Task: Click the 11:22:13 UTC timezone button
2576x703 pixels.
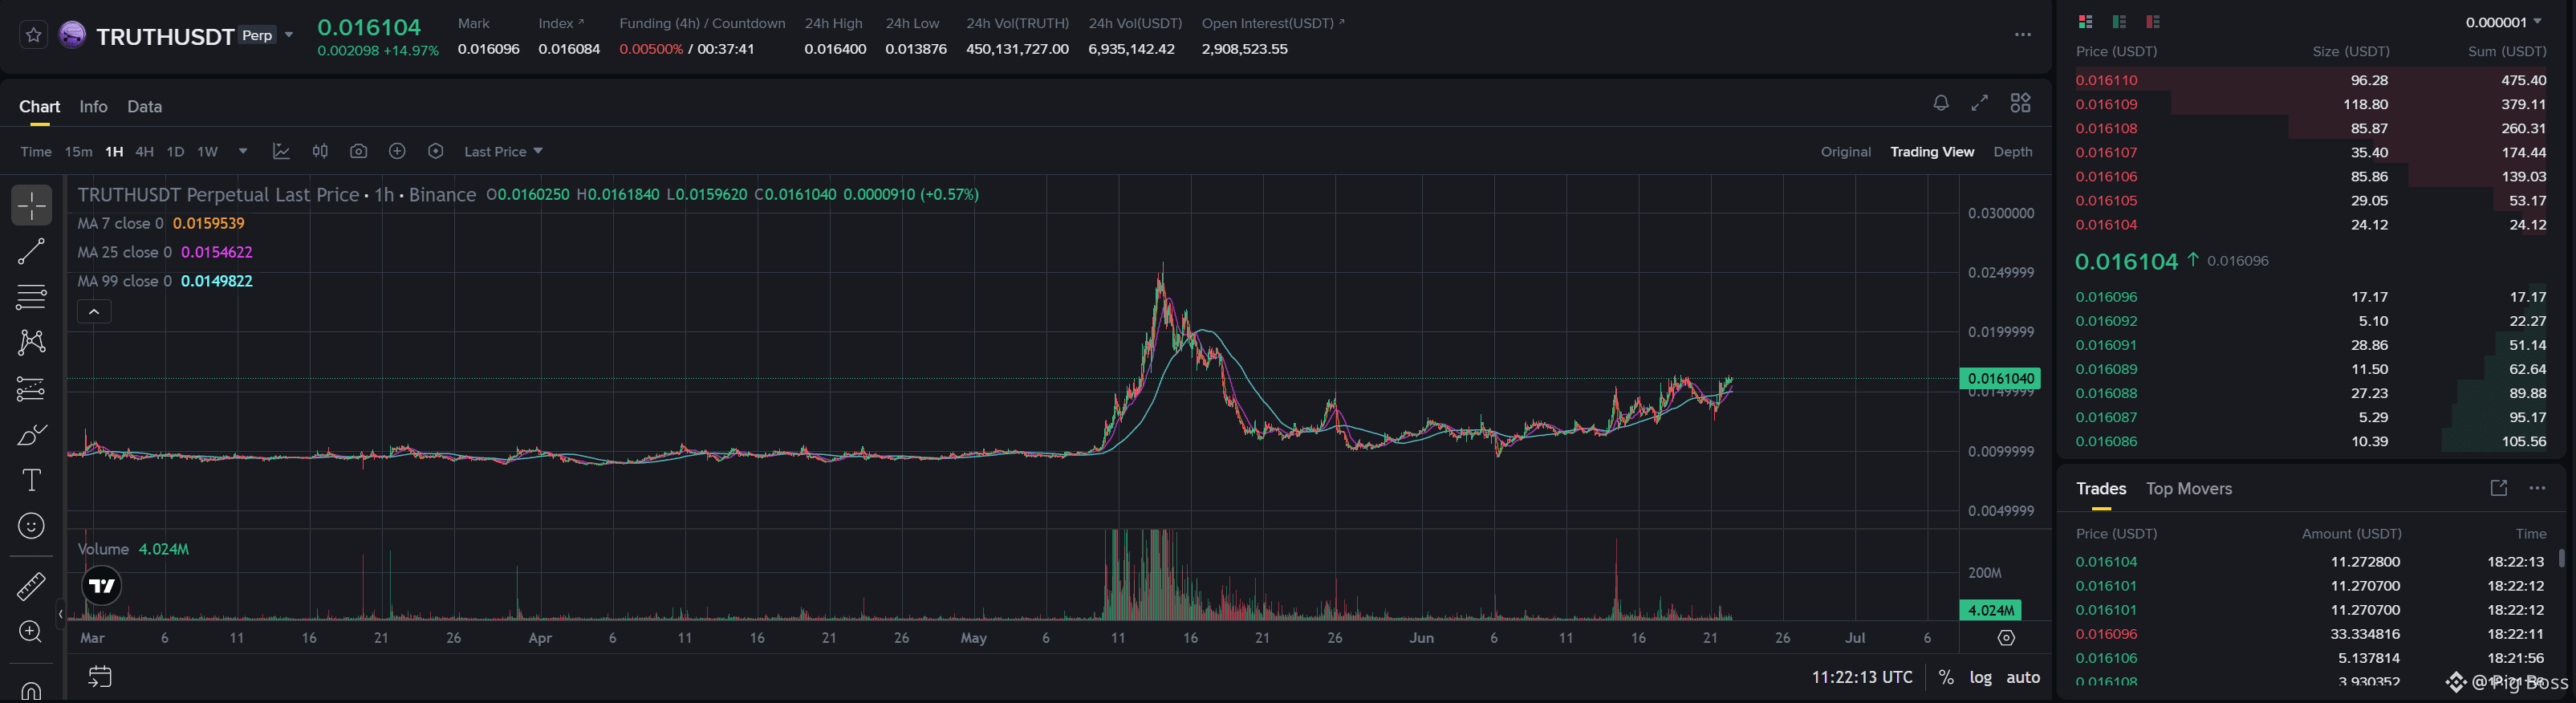Action: [1861, 677]
